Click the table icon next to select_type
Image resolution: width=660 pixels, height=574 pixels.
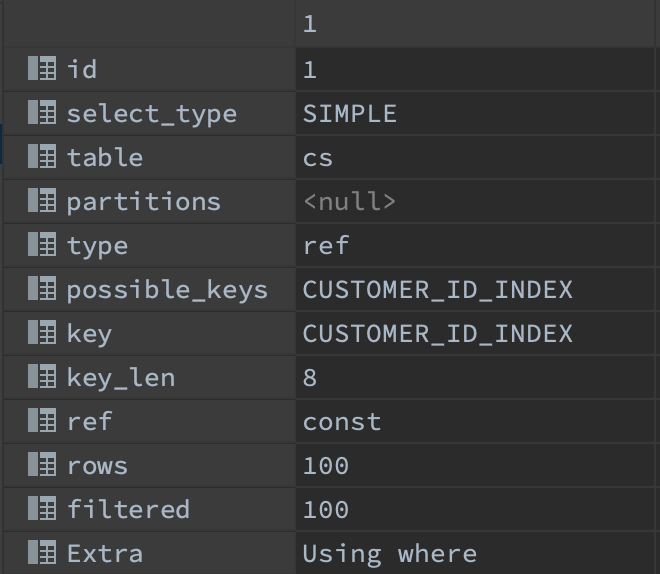[41, 113]
